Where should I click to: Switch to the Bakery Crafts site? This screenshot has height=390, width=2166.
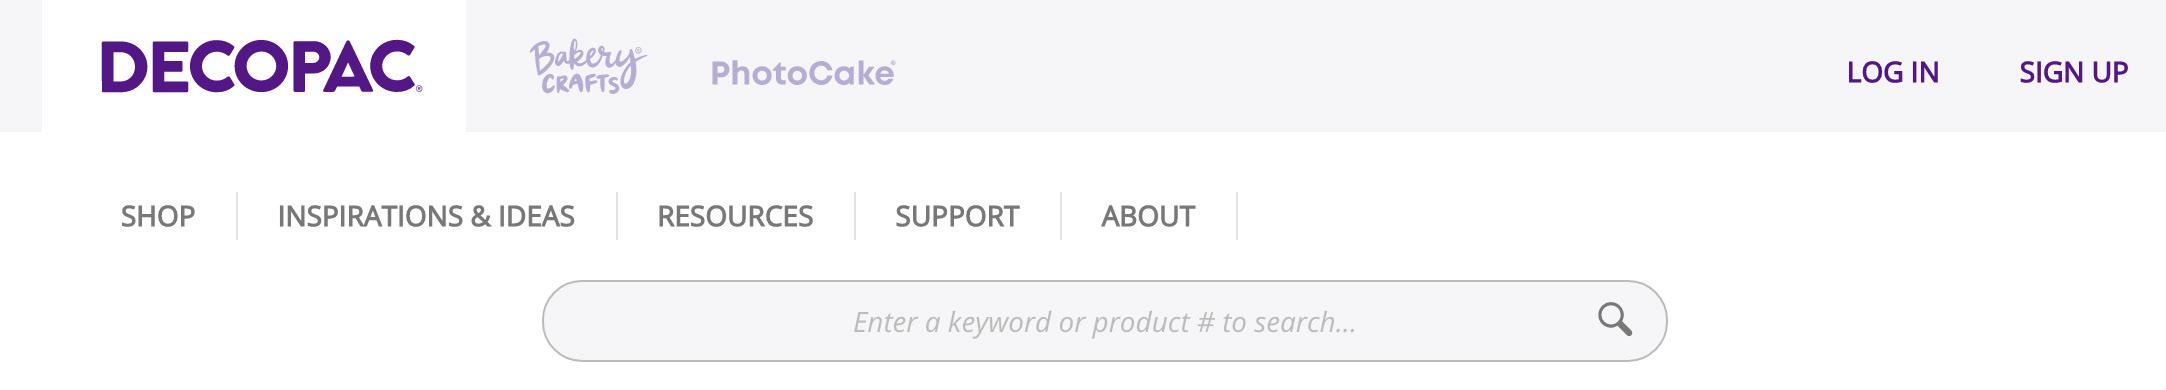[587, 68]
